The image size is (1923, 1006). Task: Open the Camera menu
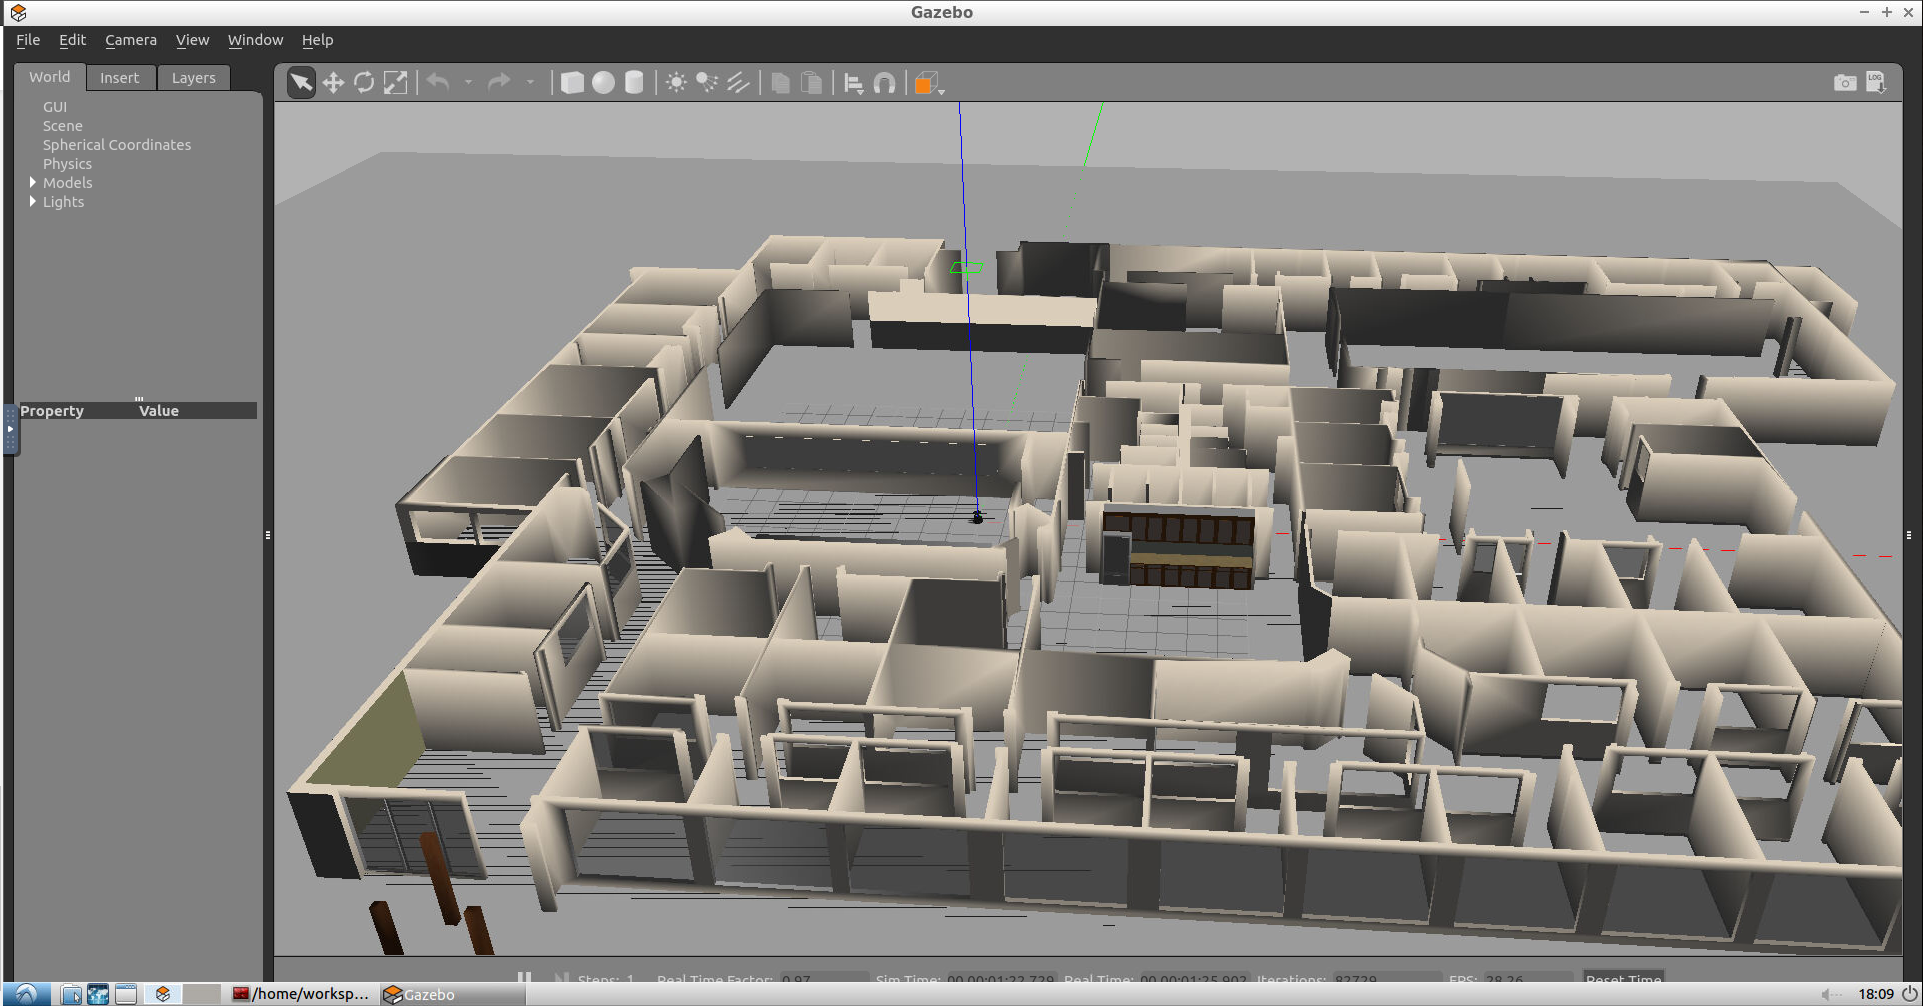click(x=131, y=40)
